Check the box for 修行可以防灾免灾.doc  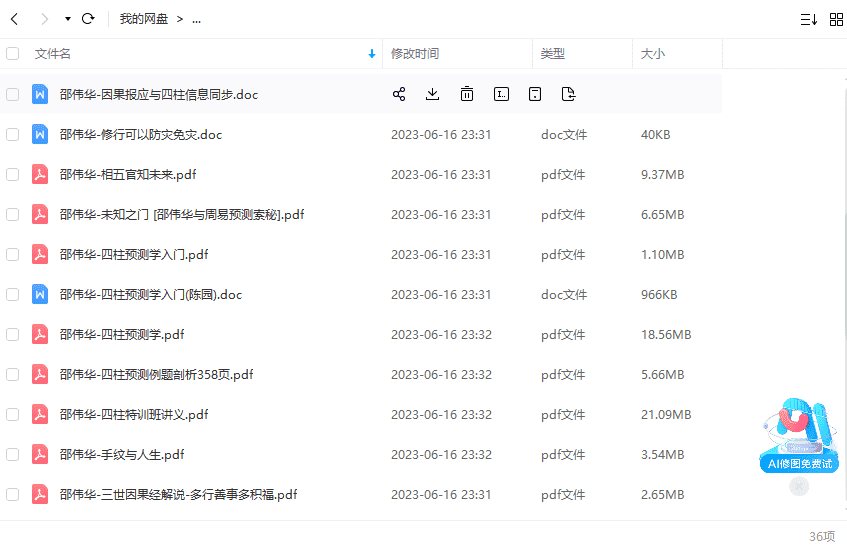13,134
